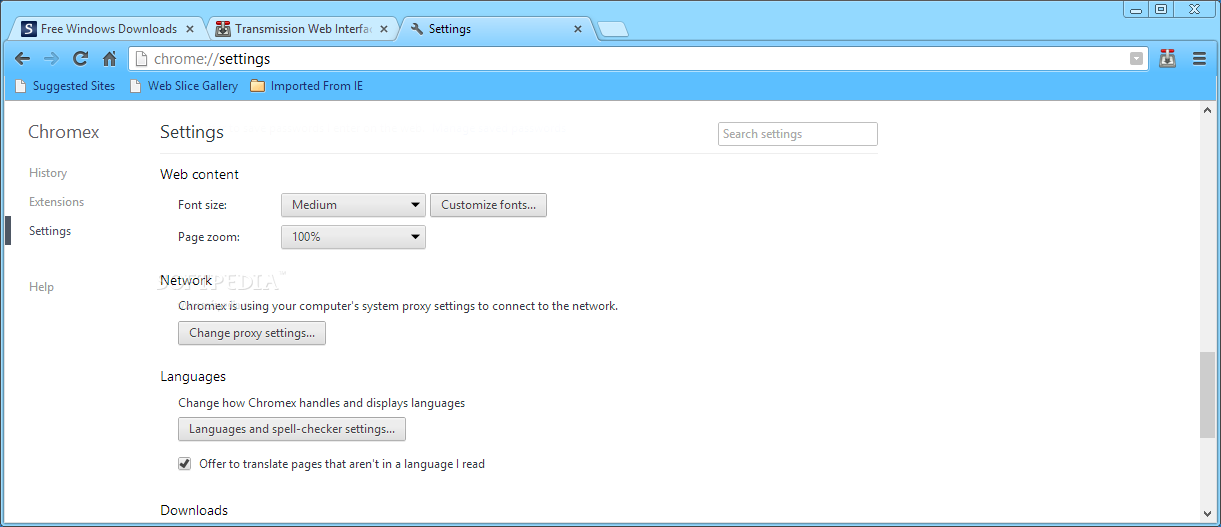The image size is (1221, 527).
Task: Click the Downloads section heading
Action: coord(194,510)
